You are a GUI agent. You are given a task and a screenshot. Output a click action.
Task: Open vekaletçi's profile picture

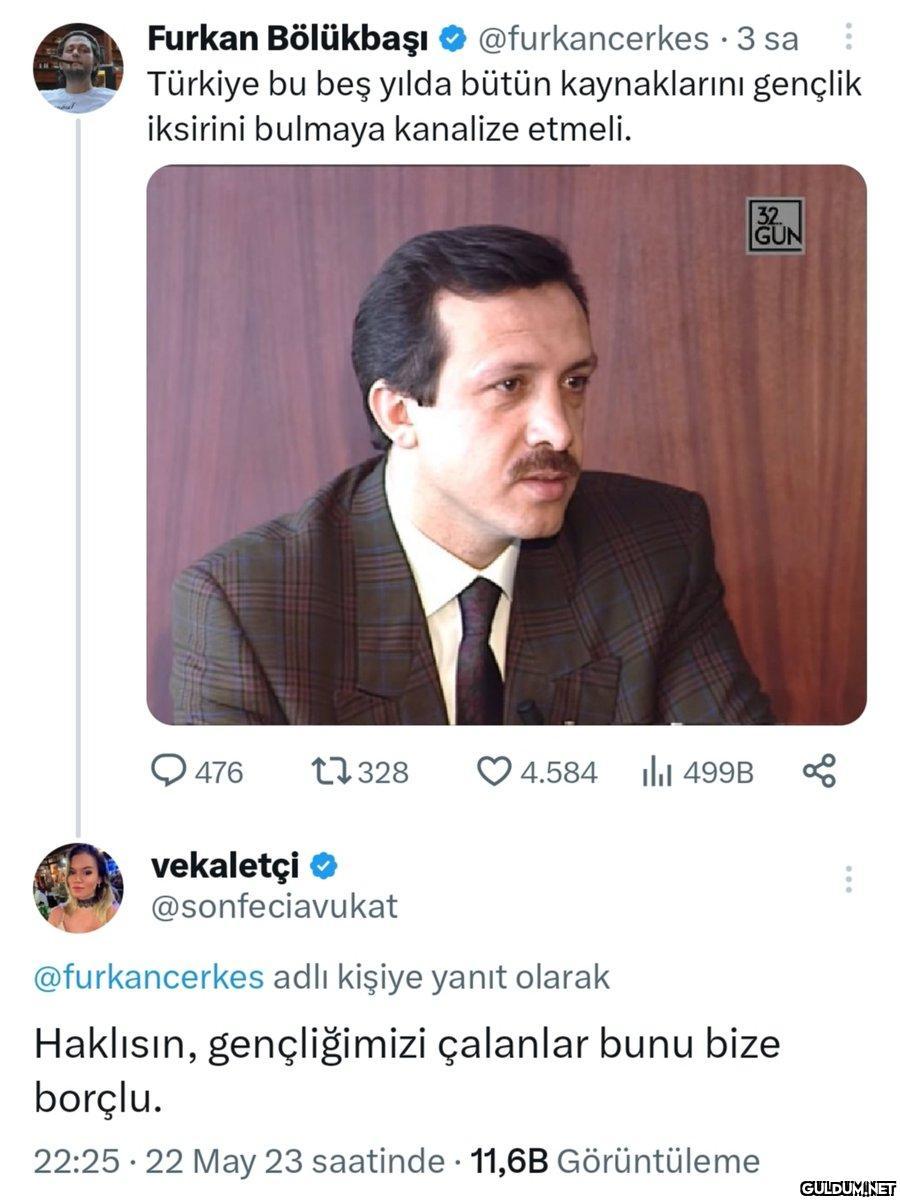pyautogui.click(x=78, y=887)
